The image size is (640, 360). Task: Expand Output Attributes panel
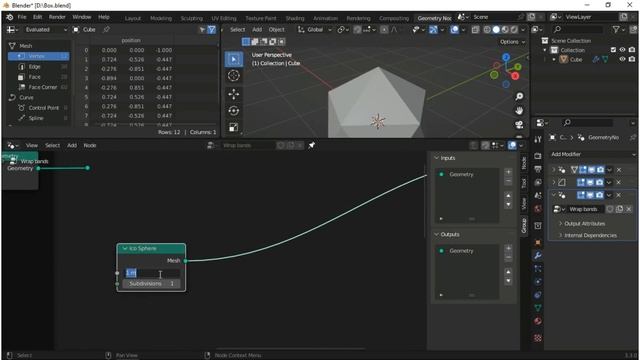click(x=584, y=224)
